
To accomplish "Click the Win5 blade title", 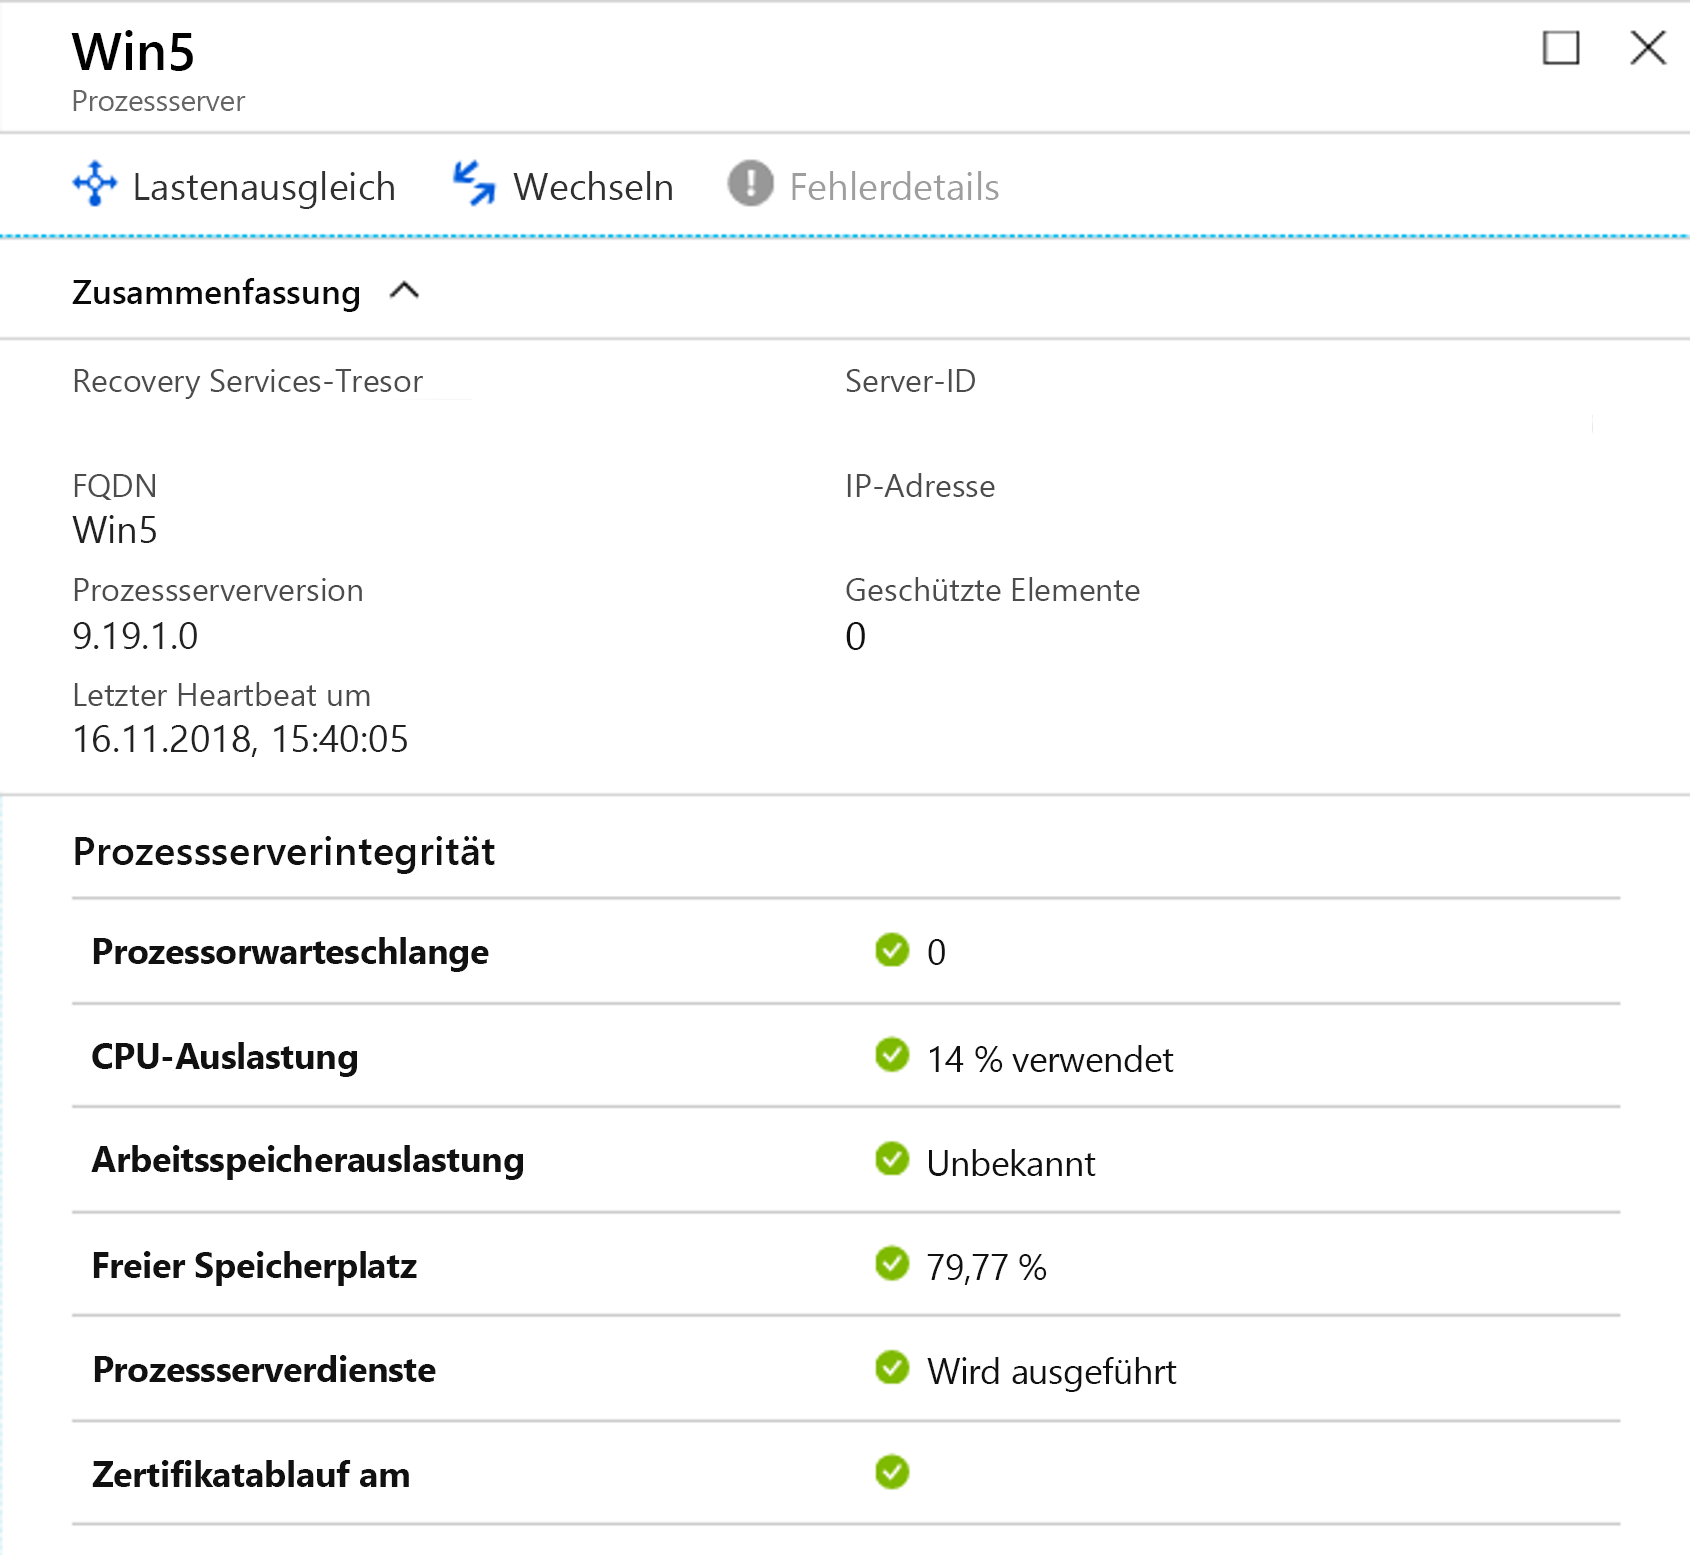I will 133,52.
